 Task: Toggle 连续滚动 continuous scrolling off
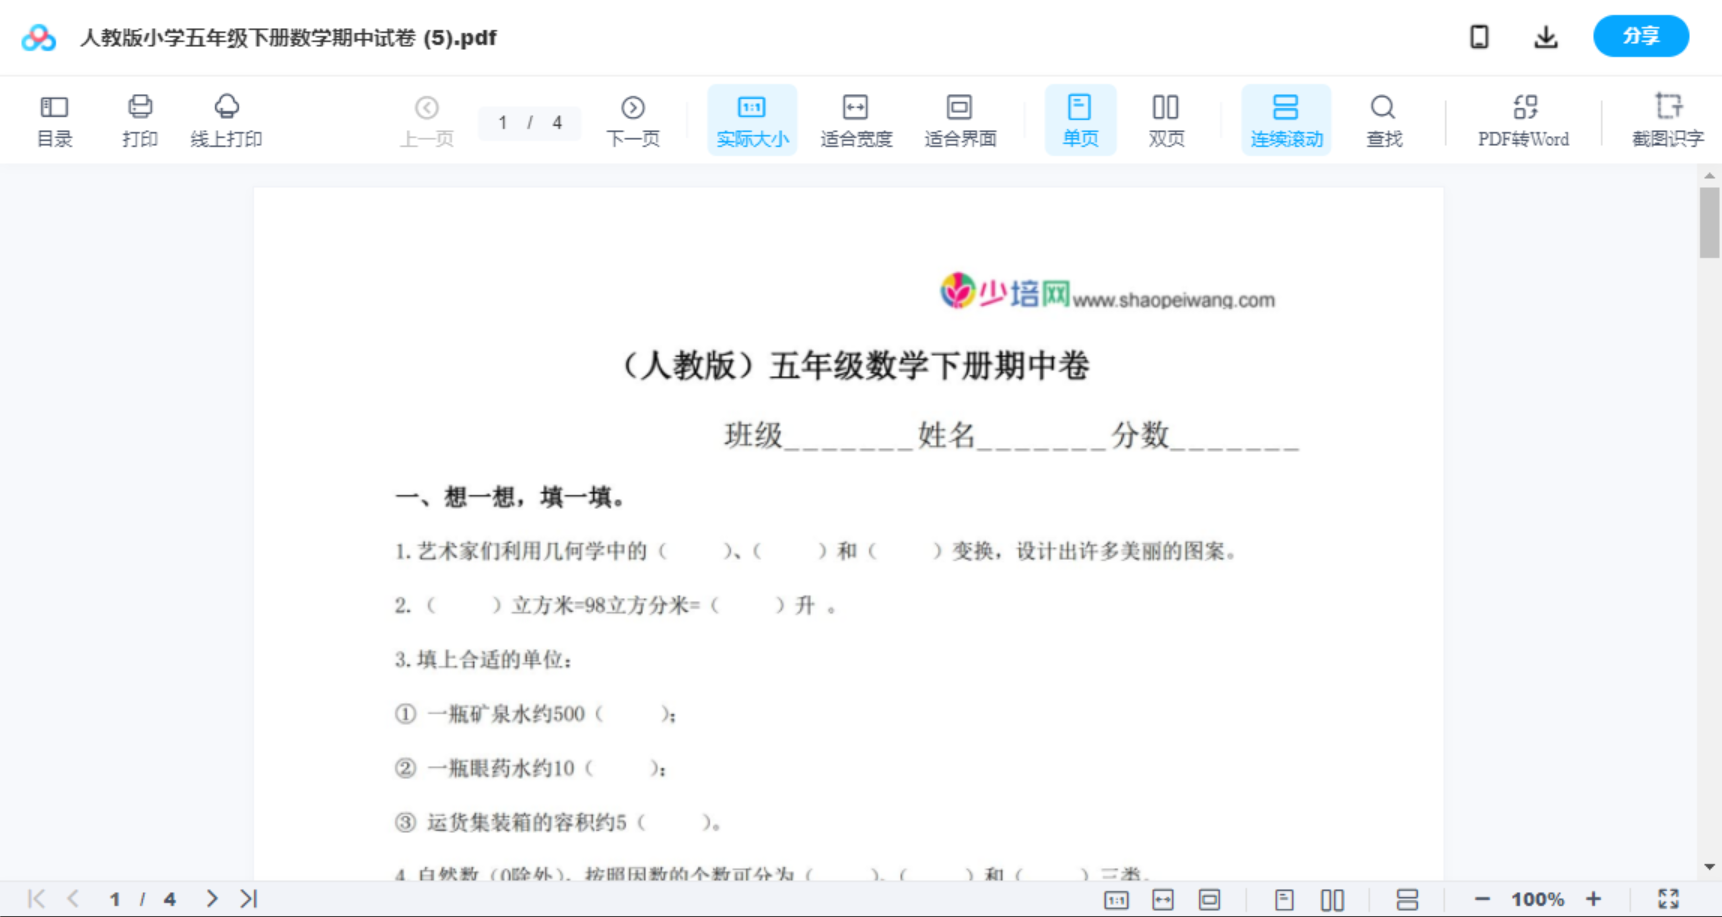pos(1286,119)
